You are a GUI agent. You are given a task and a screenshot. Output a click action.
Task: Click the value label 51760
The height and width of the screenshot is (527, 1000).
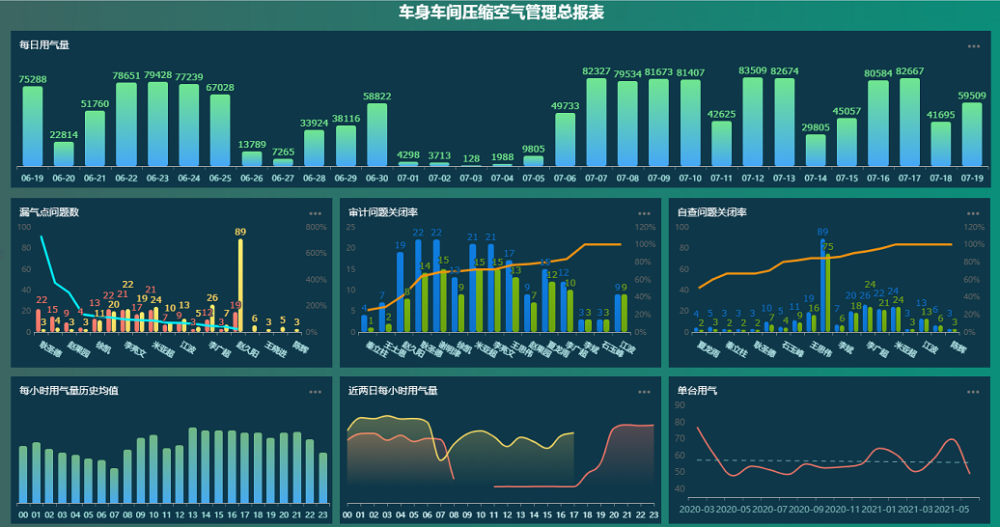coord(95,103)
